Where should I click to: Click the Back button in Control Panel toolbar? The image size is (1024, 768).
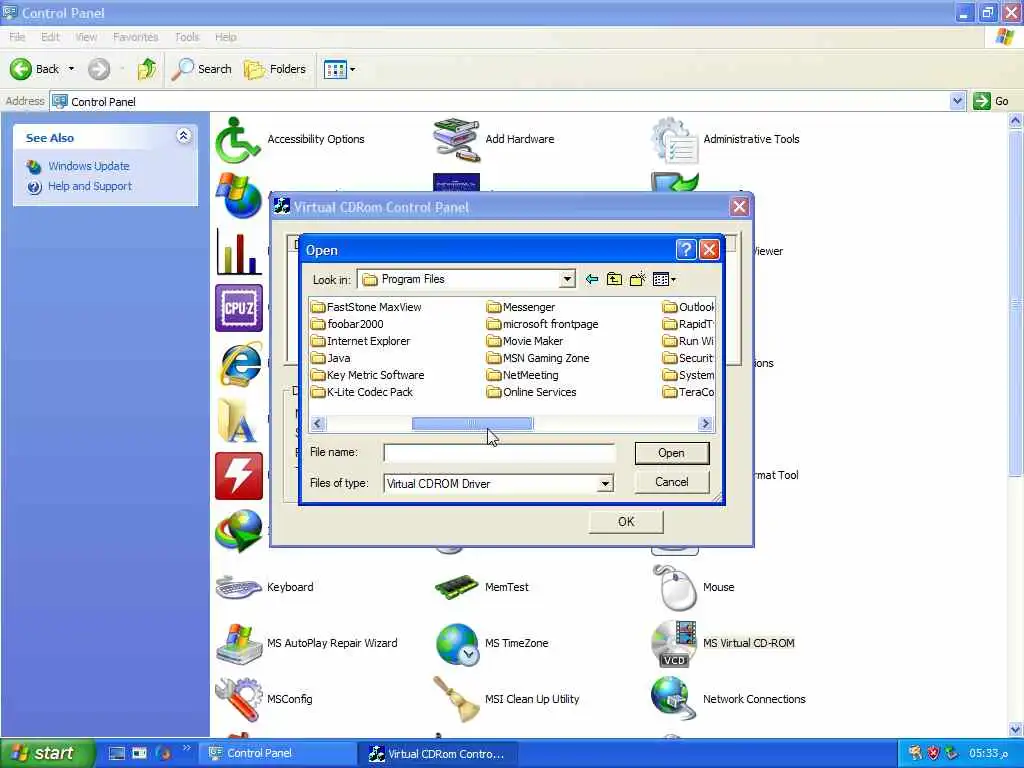pyautogui.click(x=35, y=69)
